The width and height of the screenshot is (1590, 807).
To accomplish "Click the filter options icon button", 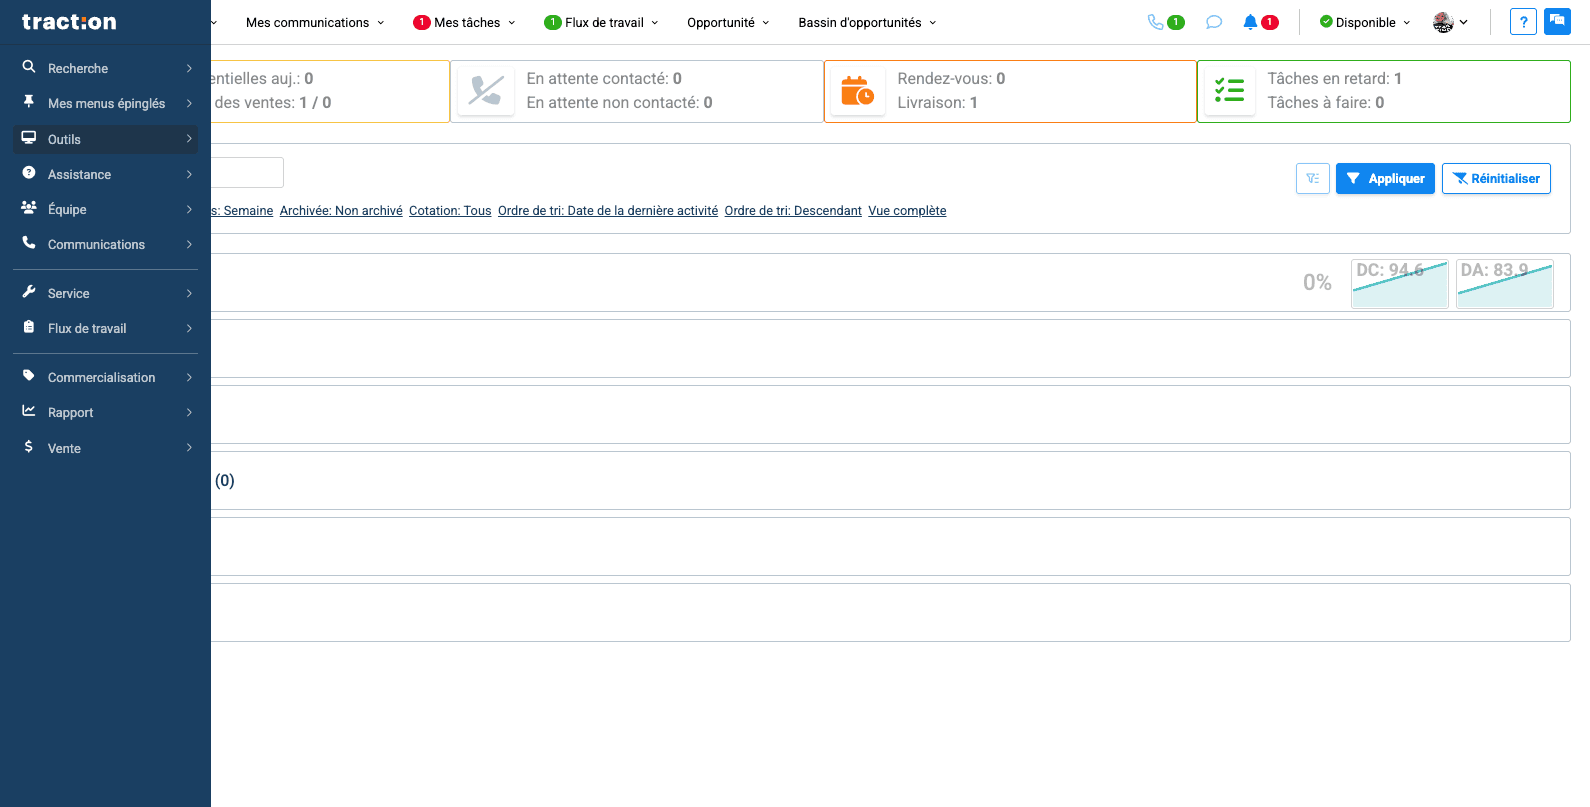I will 1313,178.
